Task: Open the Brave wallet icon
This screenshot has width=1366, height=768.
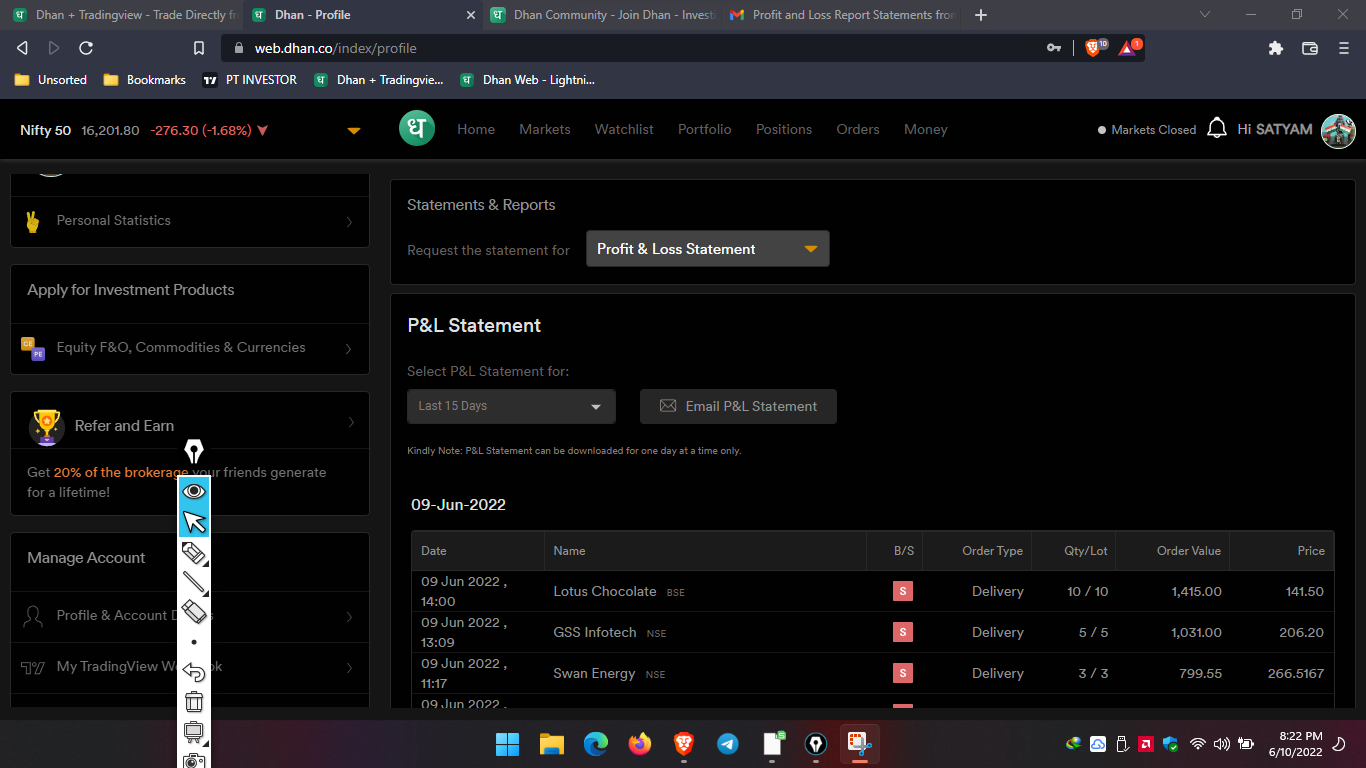Action: tap(1309, 48)
